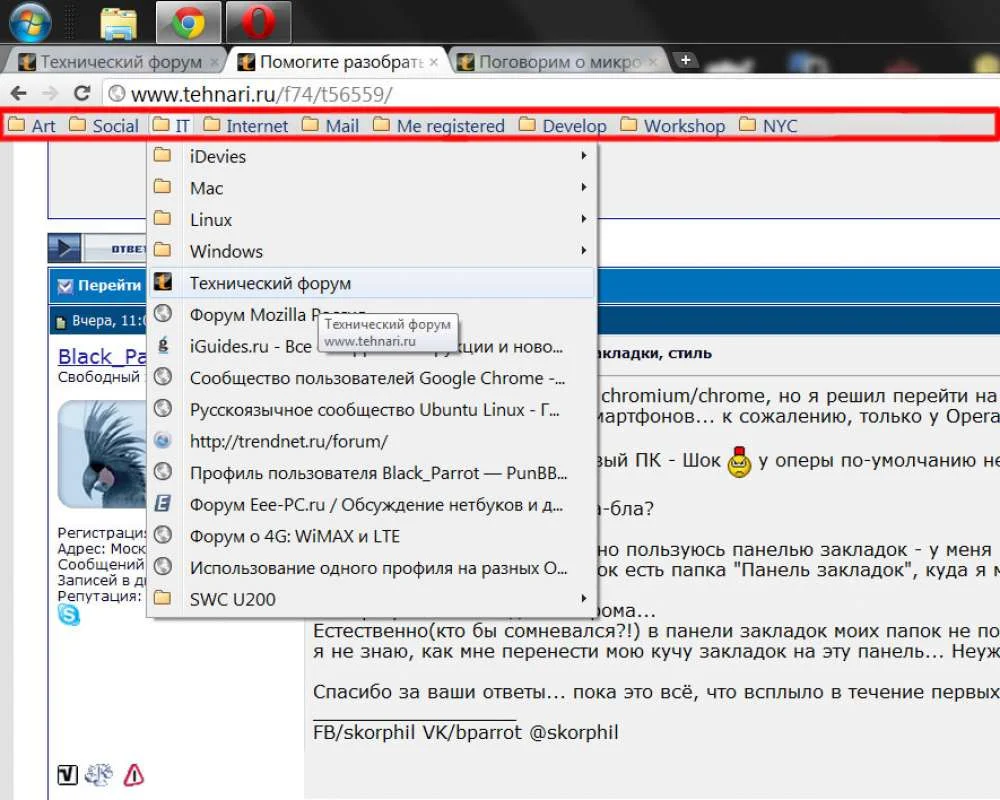Click the trendnet.ru bookmark favicon
The image size is (1000, 800).
point(163,440)
